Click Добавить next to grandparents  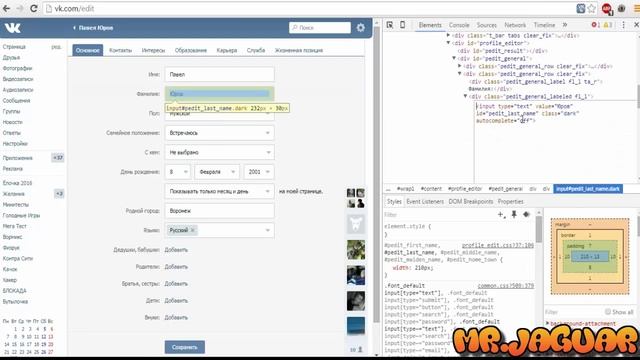[x=176, y=250]
